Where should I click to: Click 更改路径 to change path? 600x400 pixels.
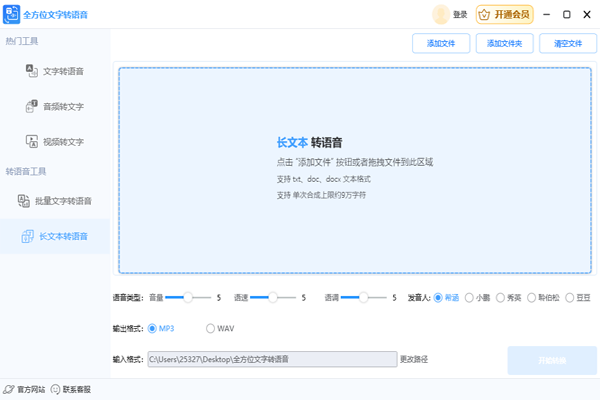pyautogui.click(x=414, y=359)
